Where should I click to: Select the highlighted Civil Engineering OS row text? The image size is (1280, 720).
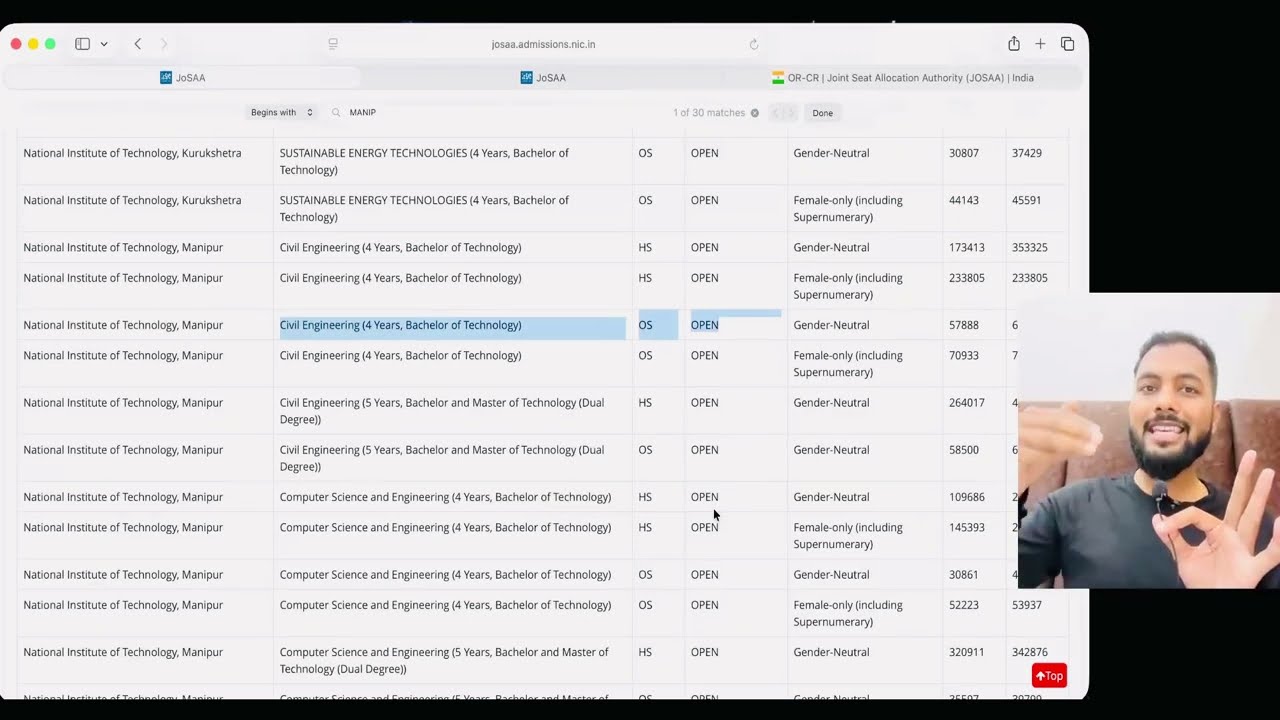point(400,325)
